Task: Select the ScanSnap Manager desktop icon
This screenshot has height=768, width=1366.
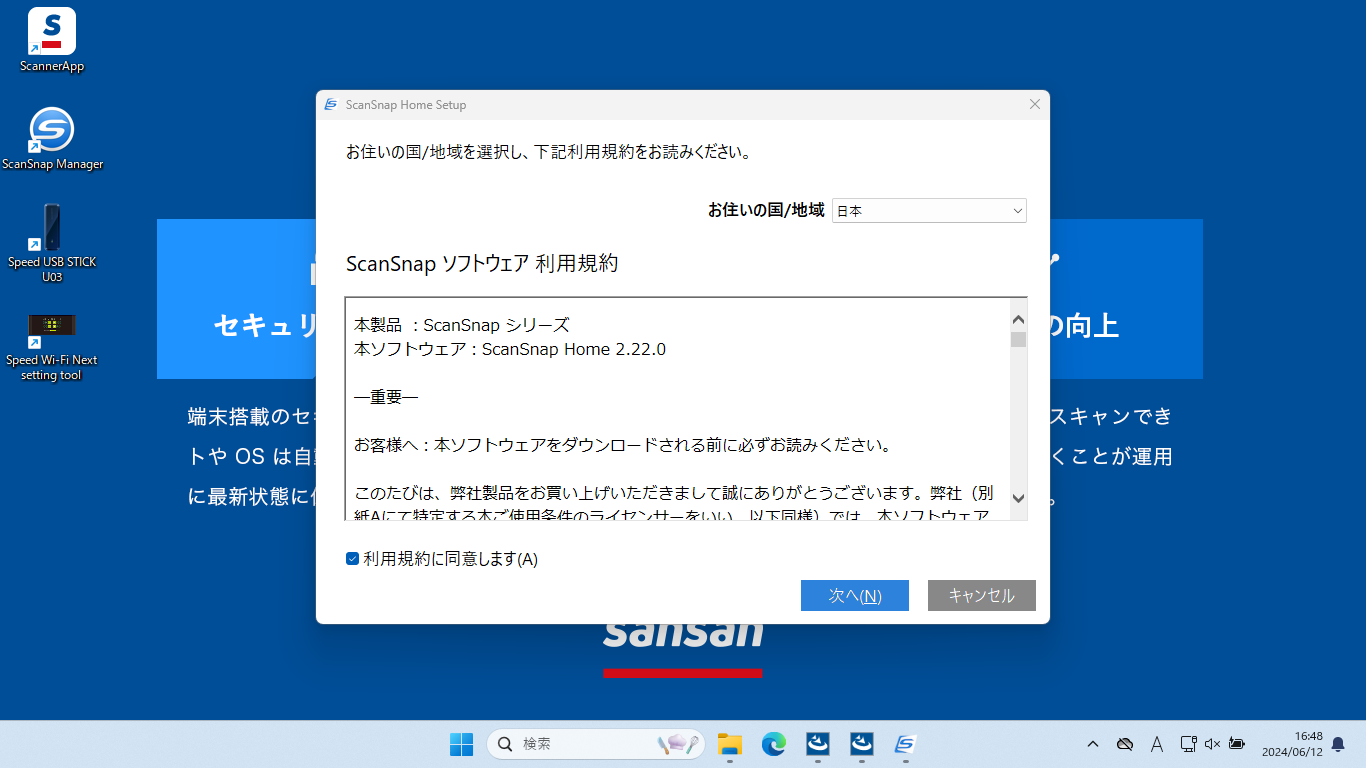Action: pyautogui.click(x=52, y=138)
